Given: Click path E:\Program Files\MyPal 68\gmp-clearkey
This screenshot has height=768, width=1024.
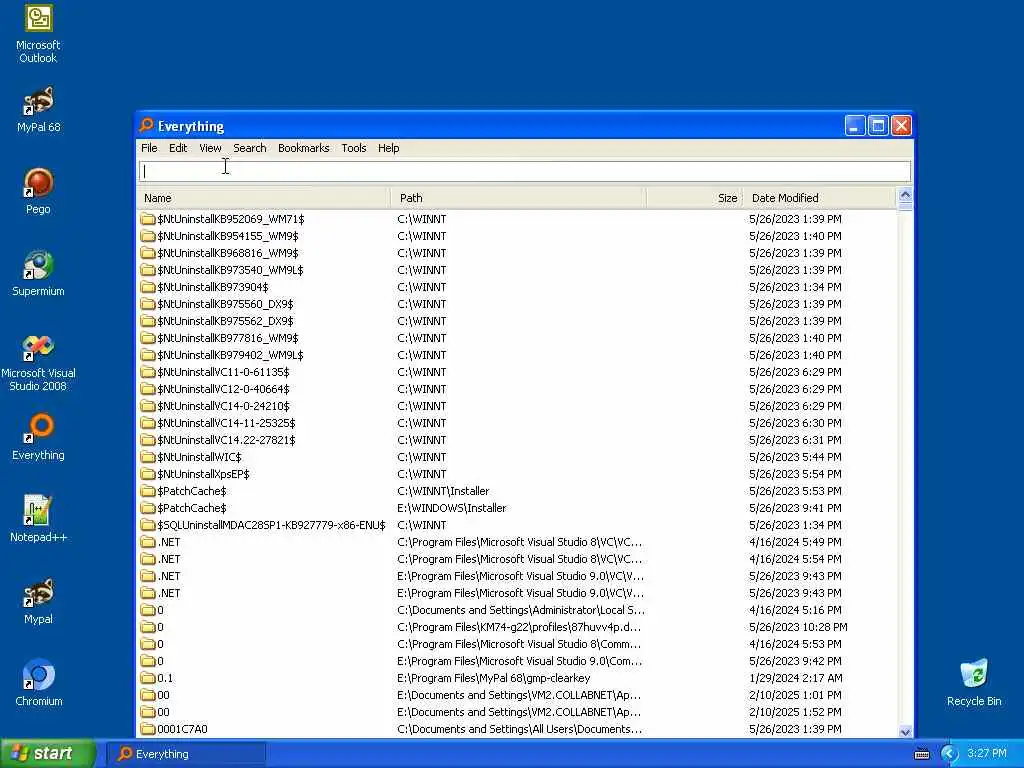Looking at the screenshot, I should (494, 678).
